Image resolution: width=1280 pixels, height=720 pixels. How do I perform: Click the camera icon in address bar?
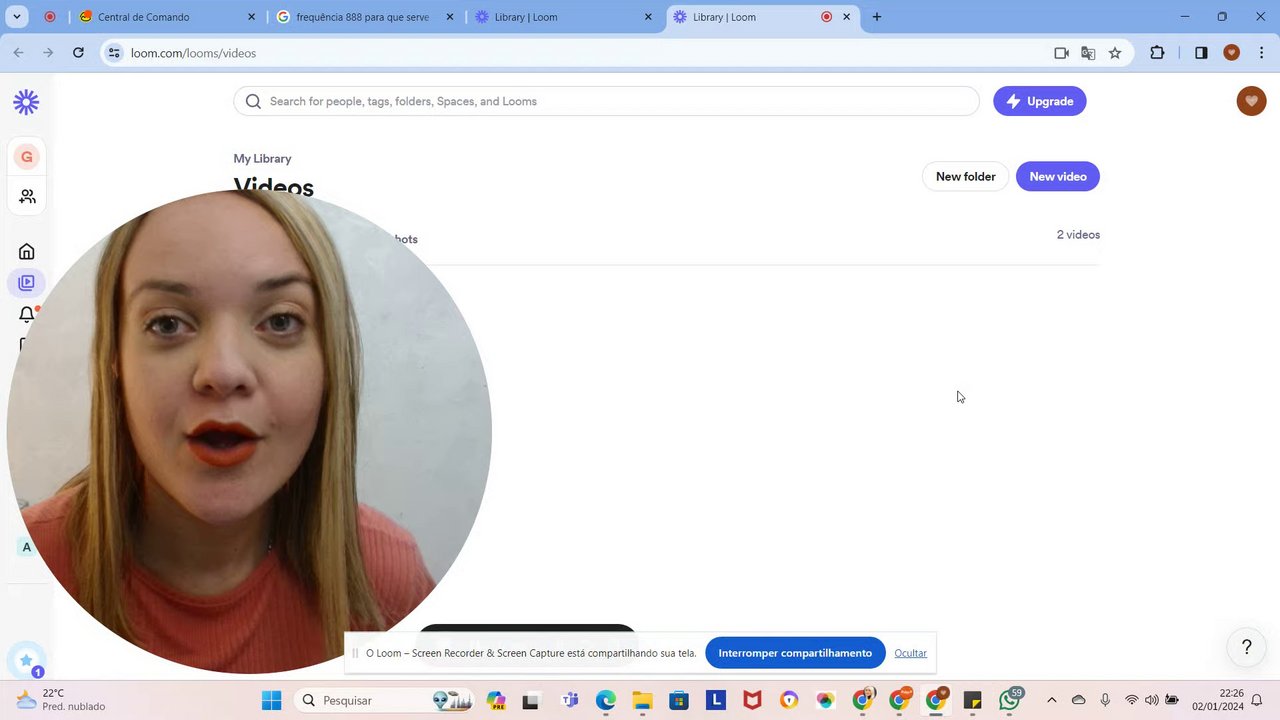pos(1061,53)
